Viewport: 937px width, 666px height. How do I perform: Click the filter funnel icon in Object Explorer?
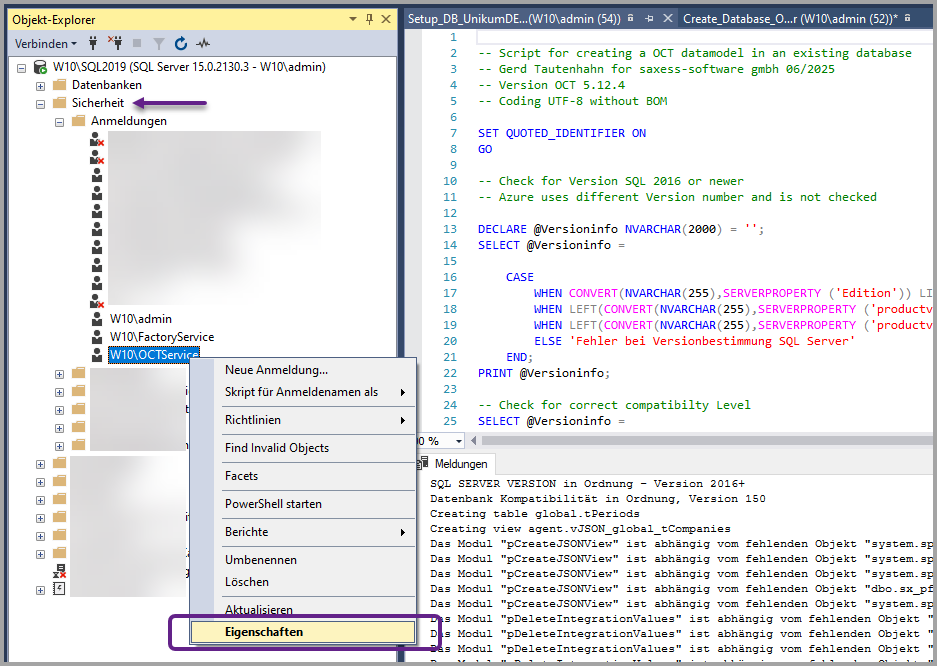[x=158, y=44]
